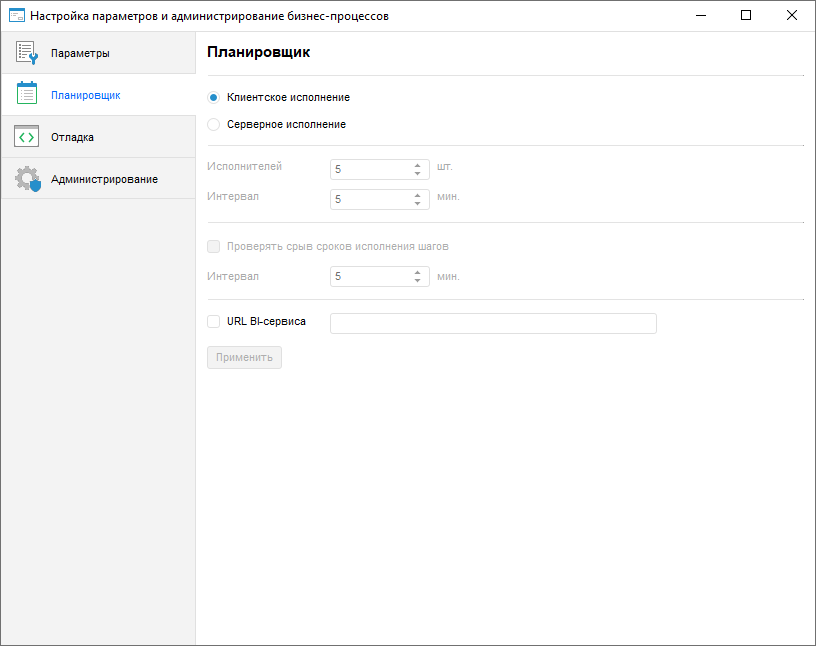Open the Параметры tab

[x=80, y=53]
